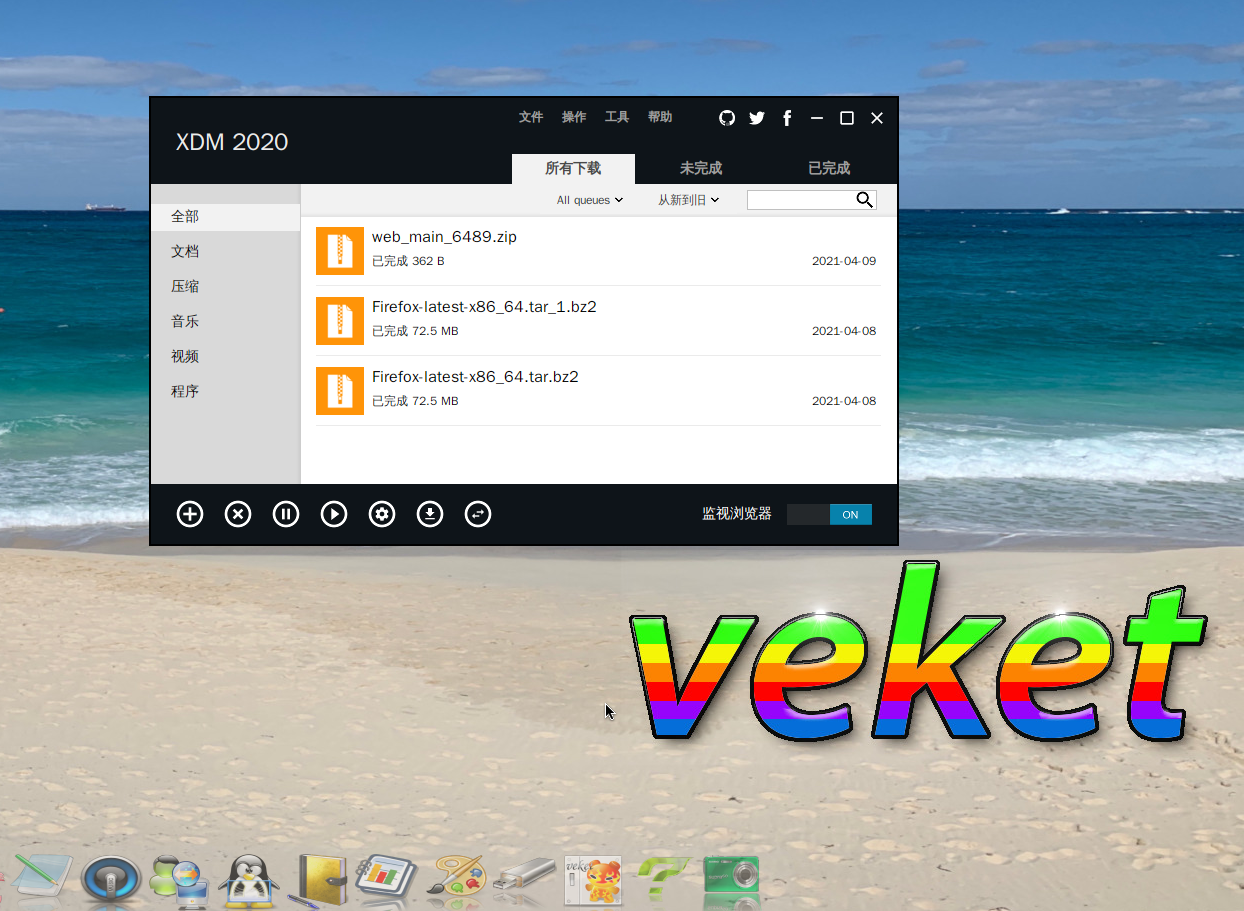Open the yellow notebook dock icon
Viewport: 1244px width, 911px height.
pyautogui.click(x=318, y=880)
